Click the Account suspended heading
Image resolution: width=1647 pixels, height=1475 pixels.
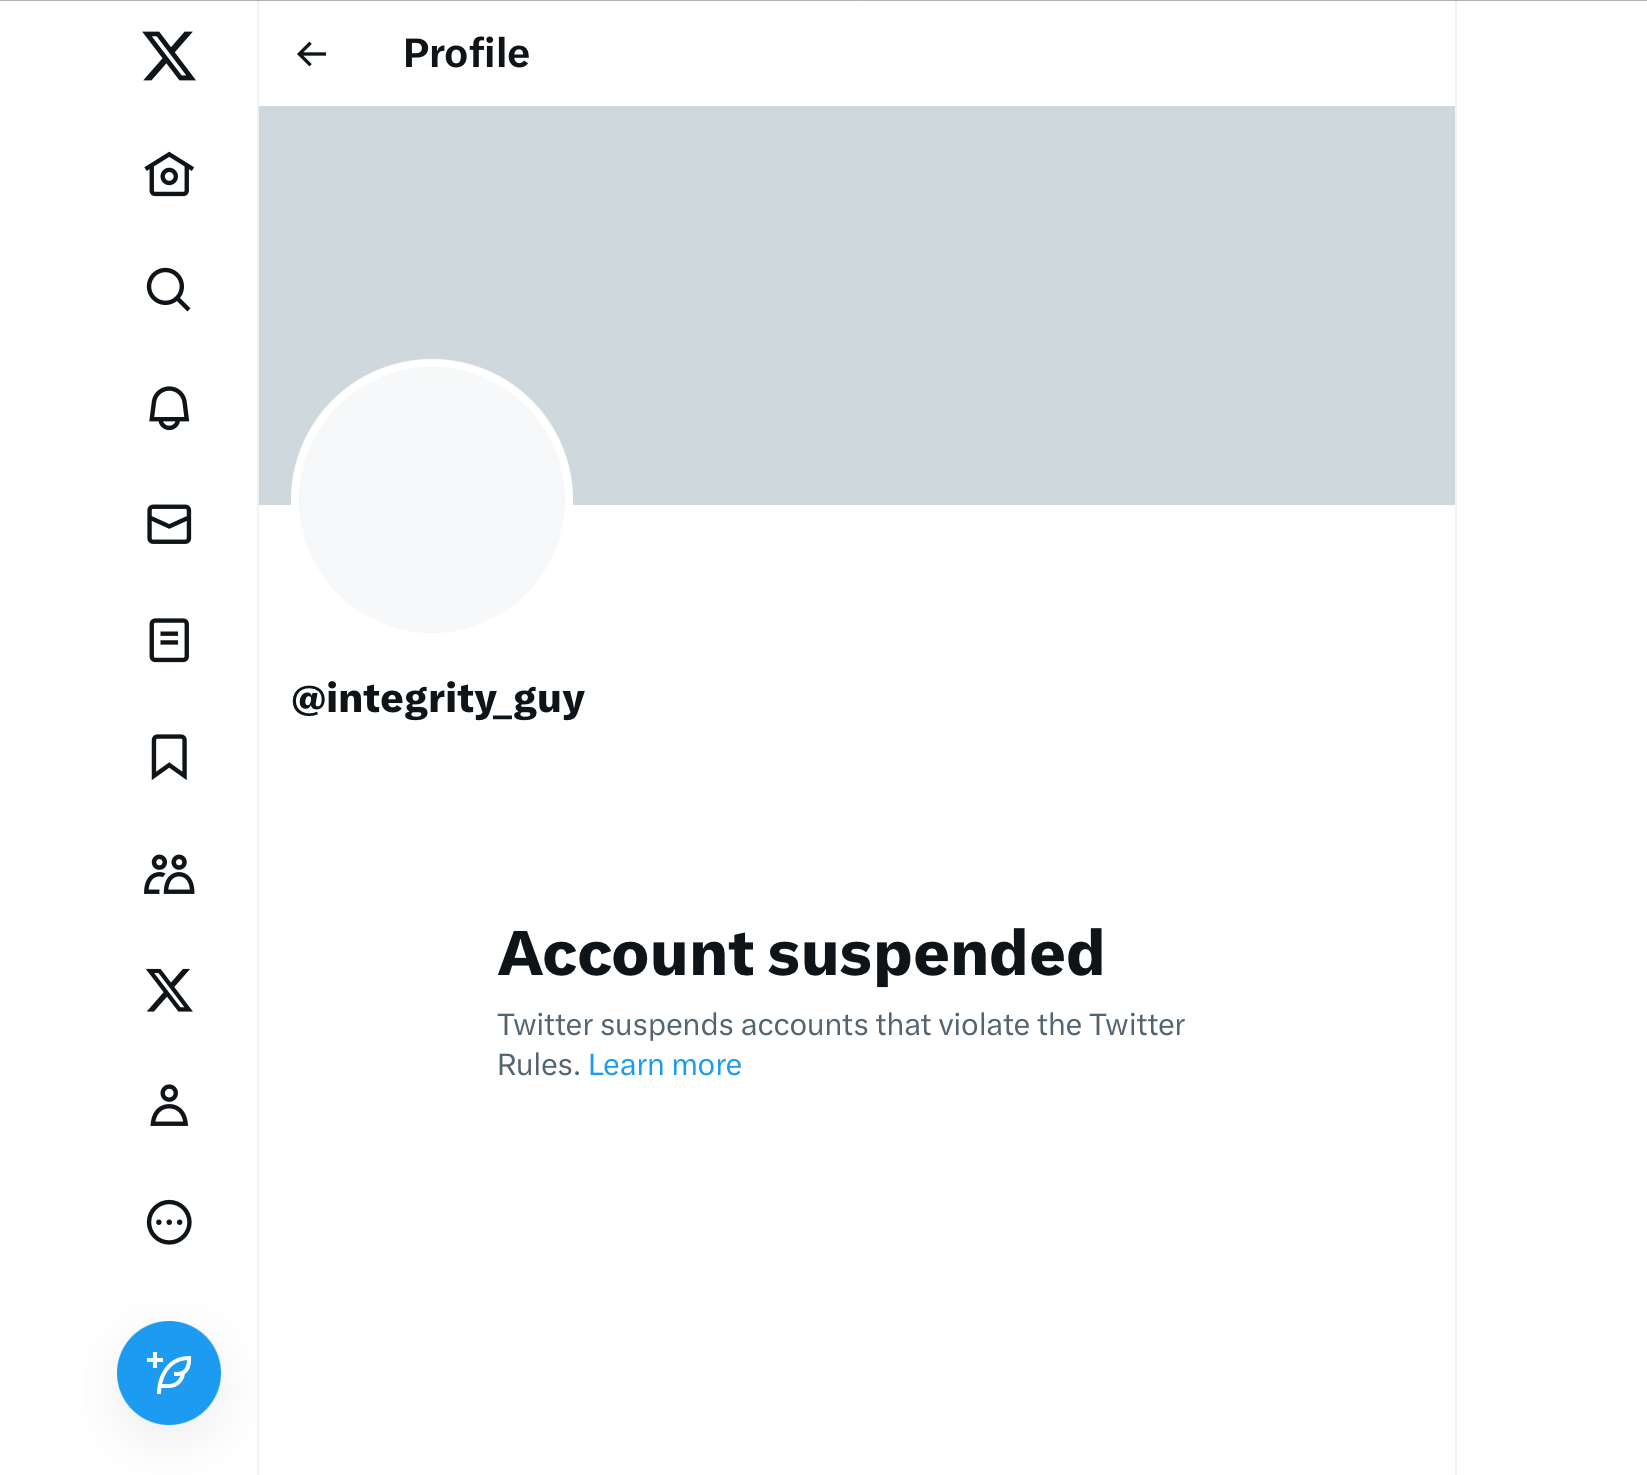click(801, 953)
